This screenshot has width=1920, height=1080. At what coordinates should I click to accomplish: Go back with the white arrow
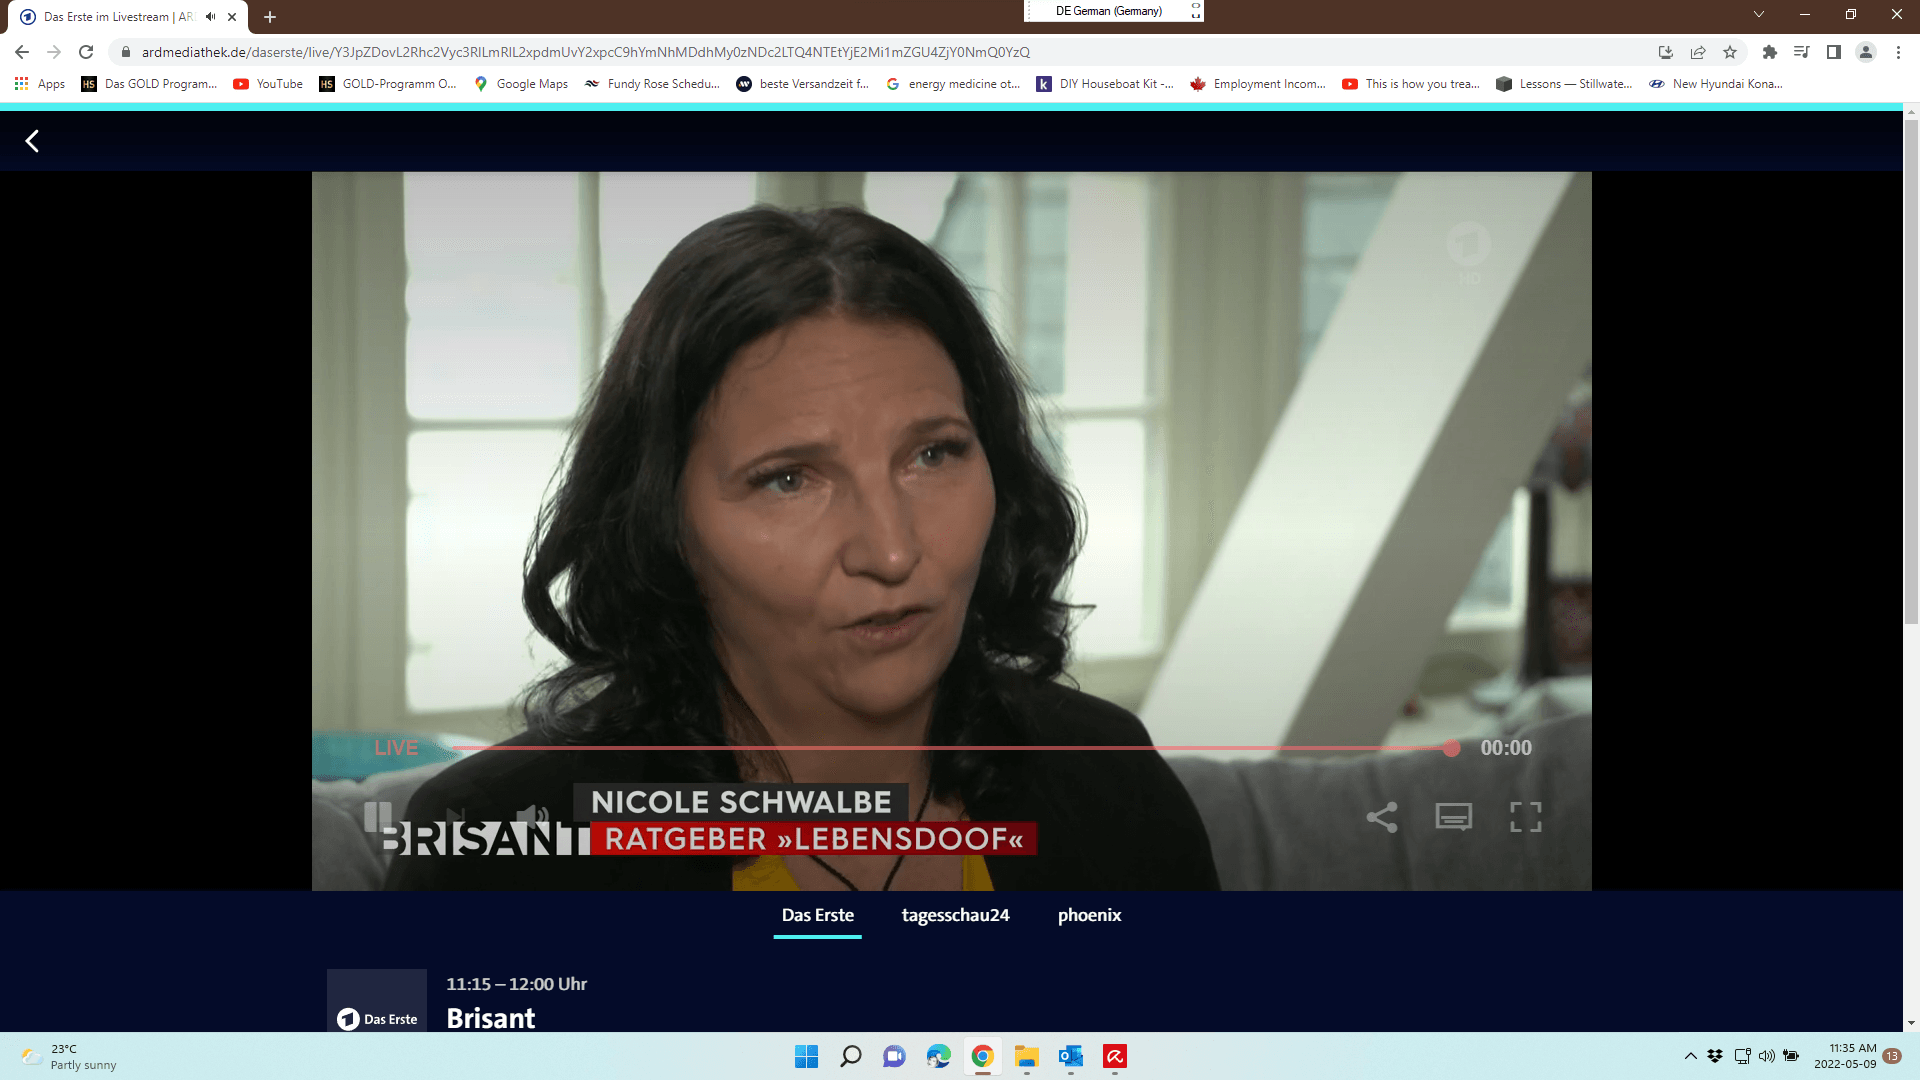click(x=32, y=141)
